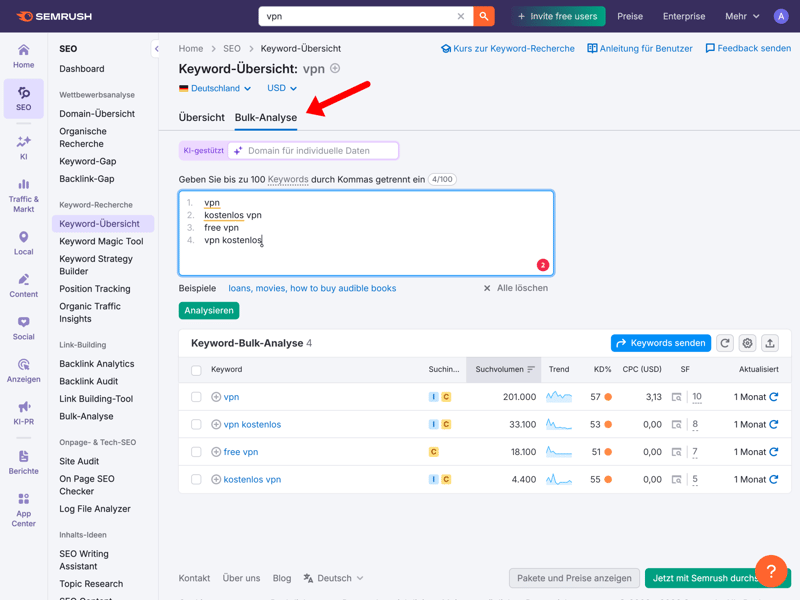Click the orange search magnifier button
This screenshot has width=800, height=600.
[484, 16]
